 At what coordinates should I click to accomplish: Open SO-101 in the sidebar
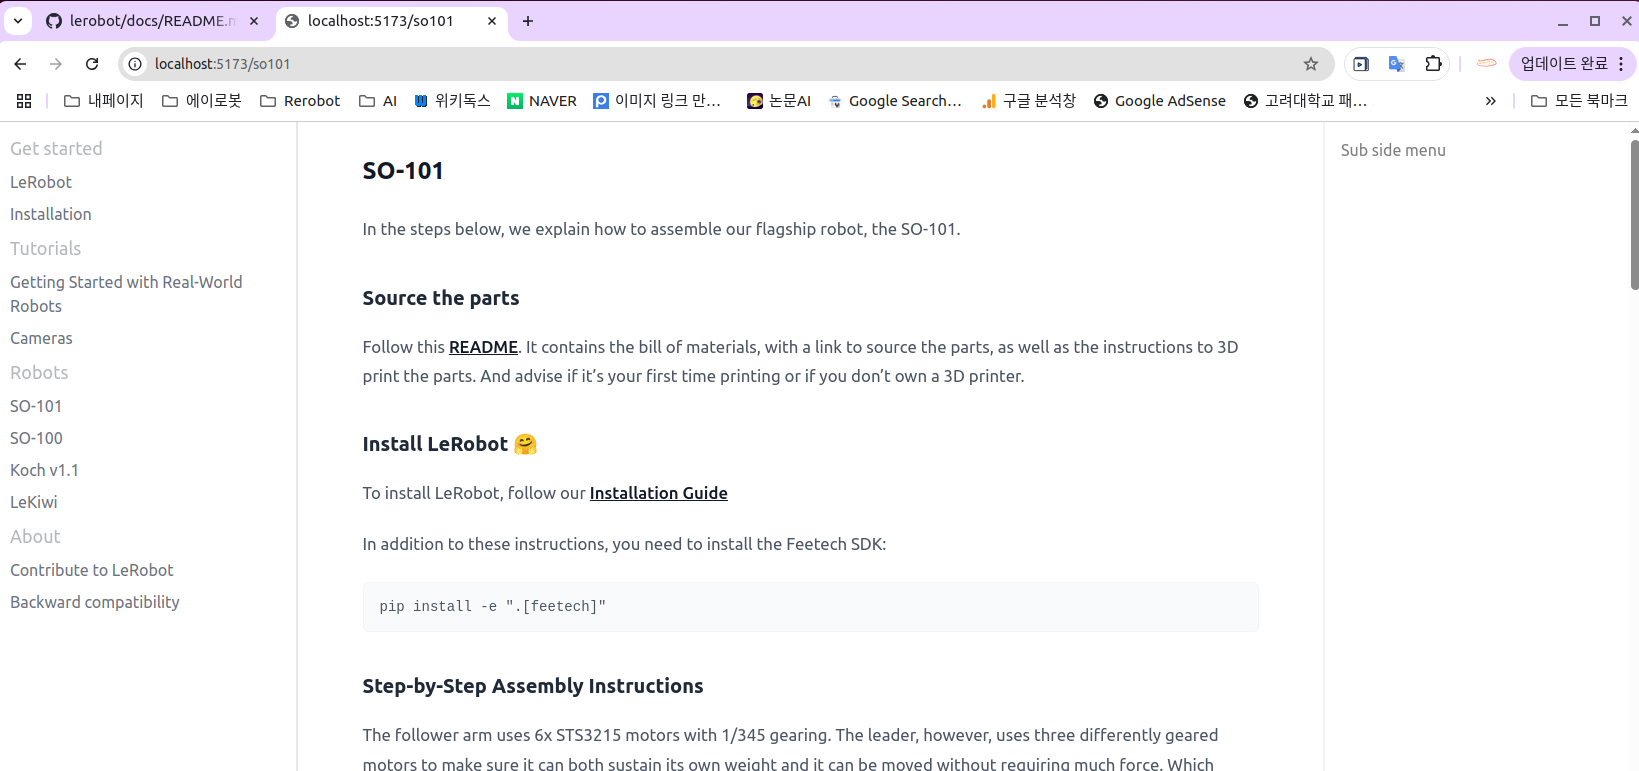(36, 406)
